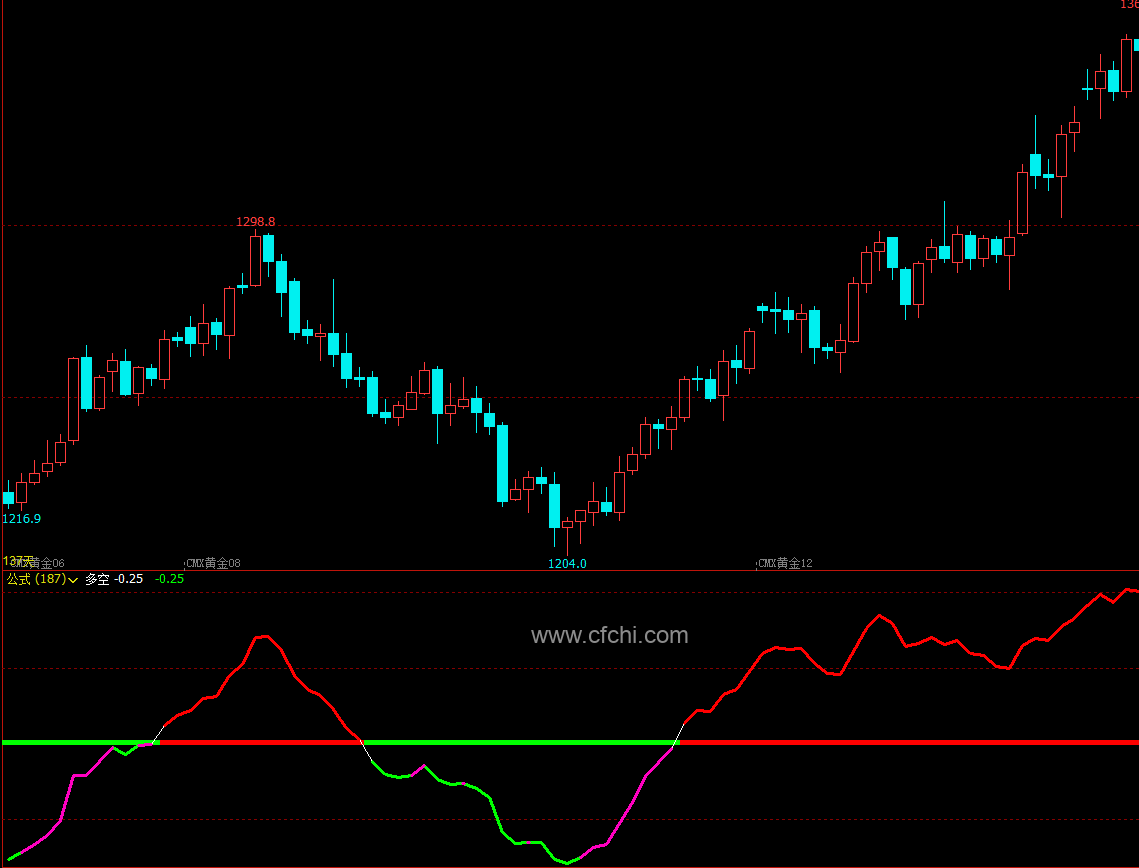Click the 1298.8 high price label

point(256,222)
